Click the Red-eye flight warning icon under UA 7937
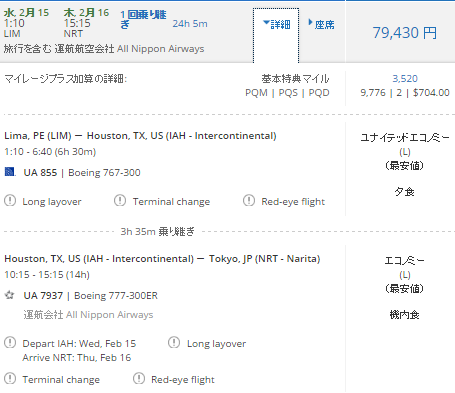The width and height of the screenshot is (455, 393). pyautogui.click(x=139, y=379)
